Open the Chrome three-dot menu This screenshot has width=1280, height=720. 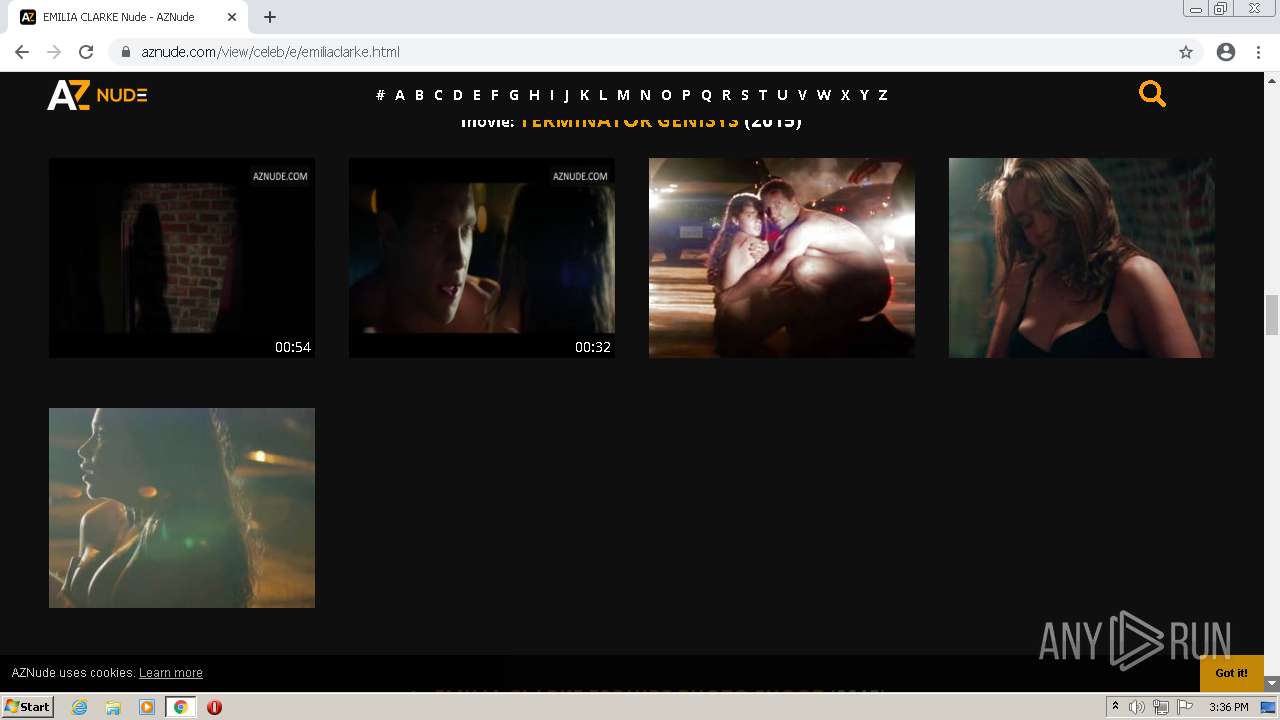pos(1258,52)
